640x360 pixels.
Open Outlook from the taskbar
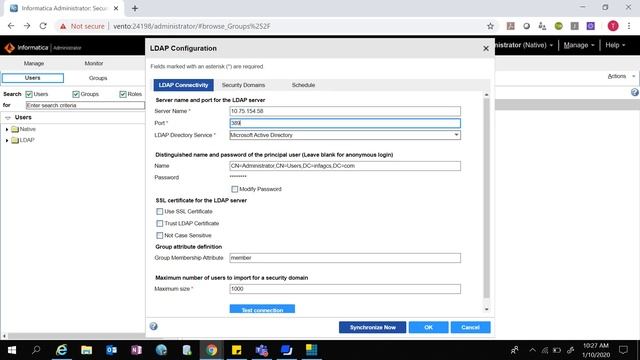pyautogui.click(x=111, y=350)
